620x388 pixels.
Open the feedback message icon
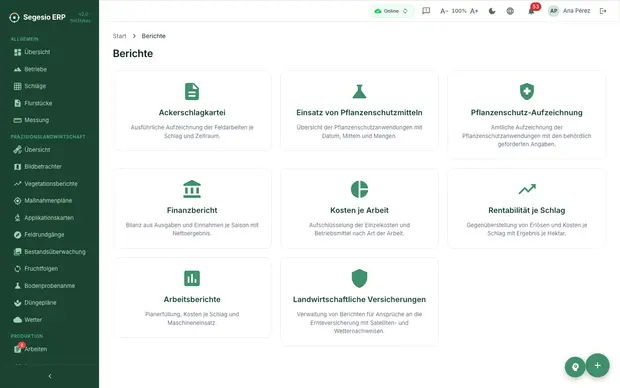(426, 11)
